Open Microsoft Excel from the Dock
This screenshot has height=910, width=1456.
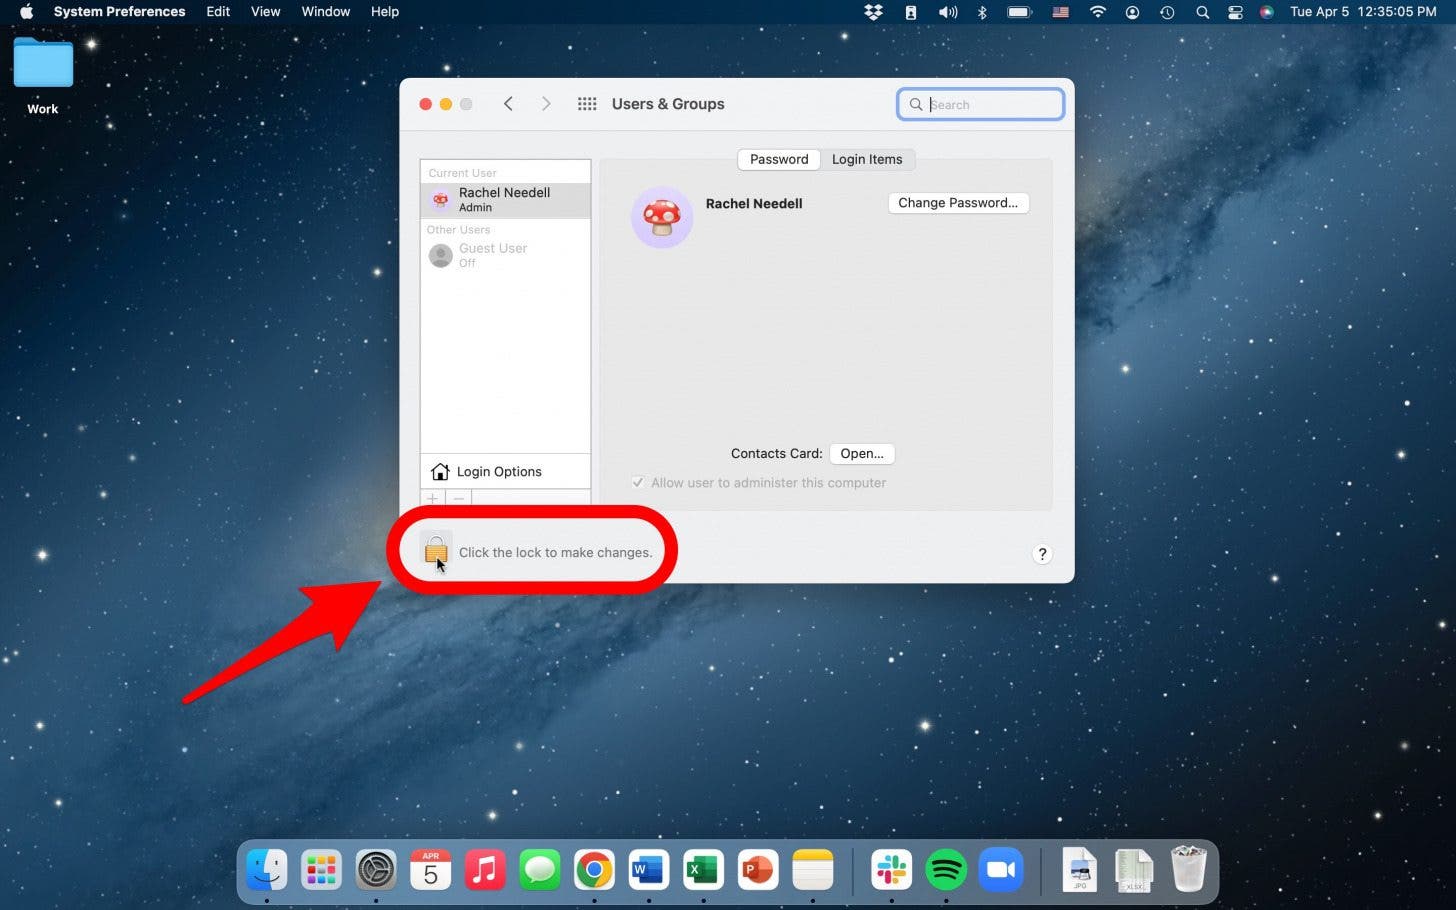[703, 870]
